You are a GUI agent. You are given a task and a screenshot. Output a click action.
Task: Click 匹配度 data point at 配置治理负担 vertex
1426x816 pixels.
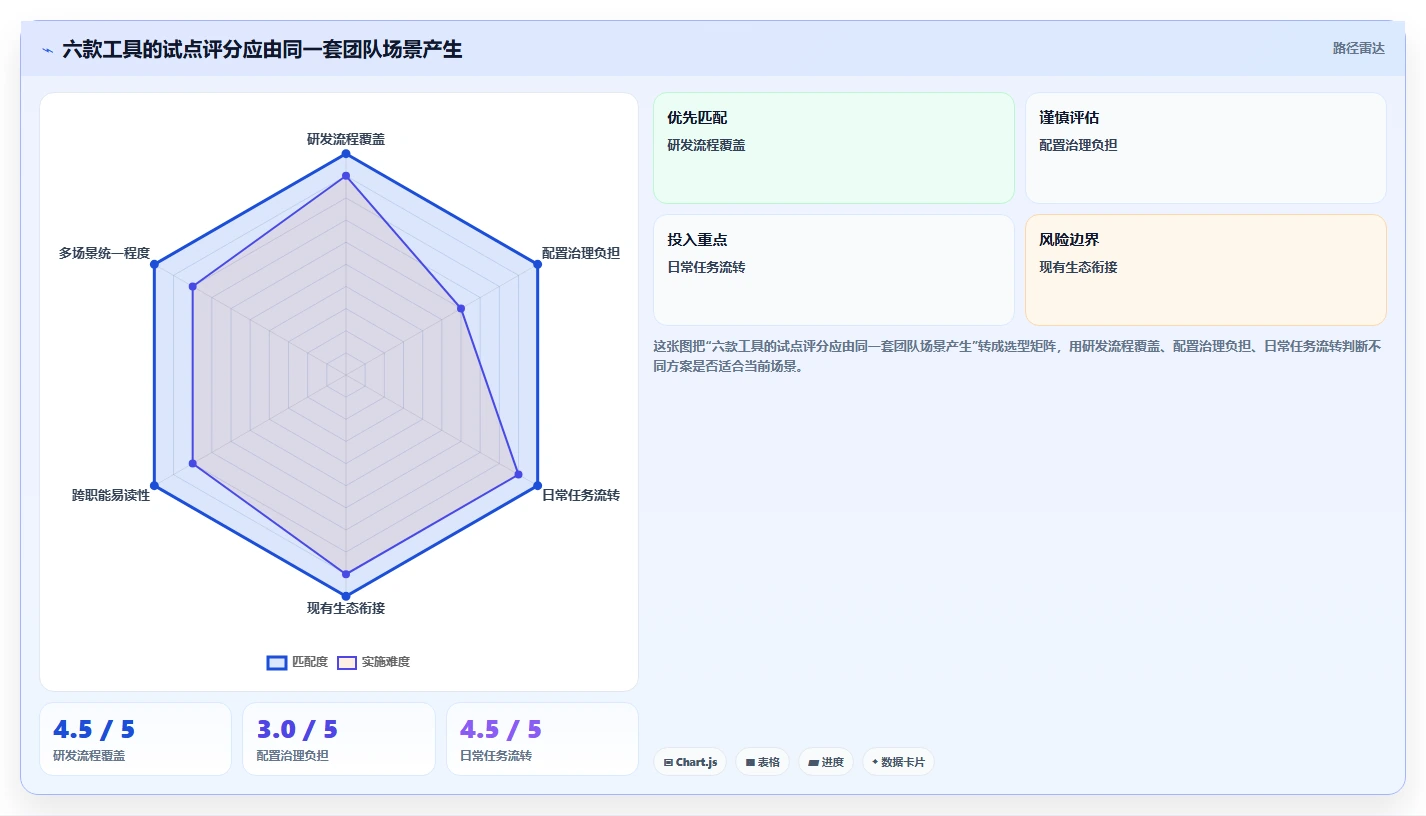point(537,264)
